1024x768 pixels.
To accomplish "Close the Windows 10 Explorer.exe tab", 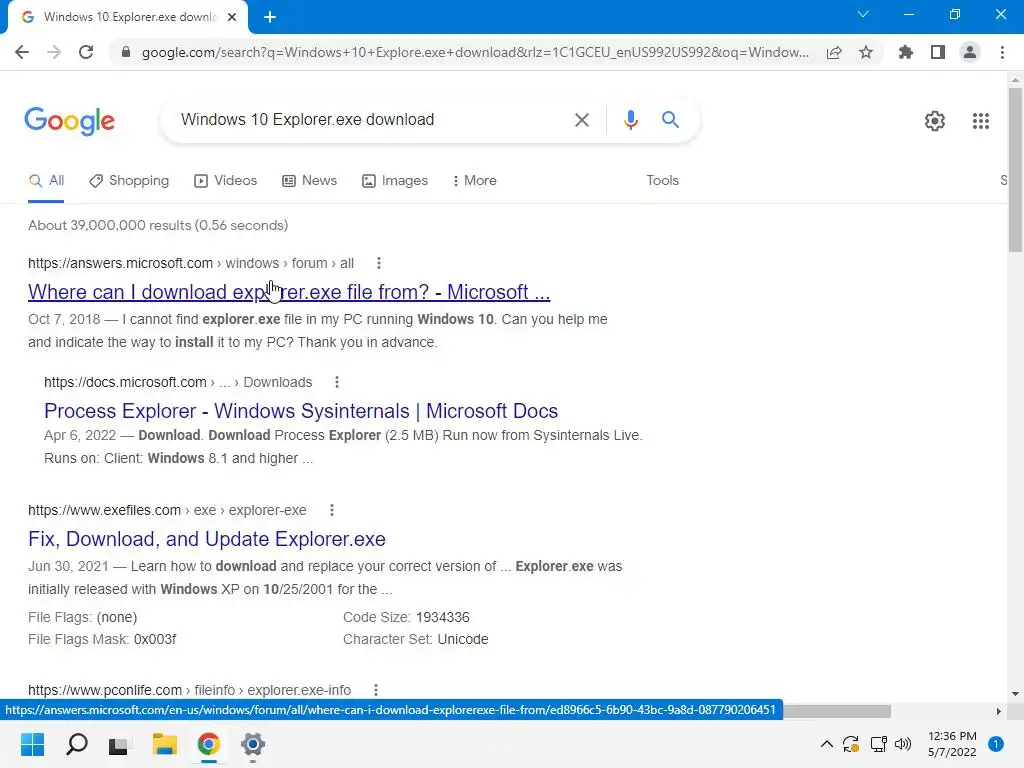I will (x=232, y=17).
